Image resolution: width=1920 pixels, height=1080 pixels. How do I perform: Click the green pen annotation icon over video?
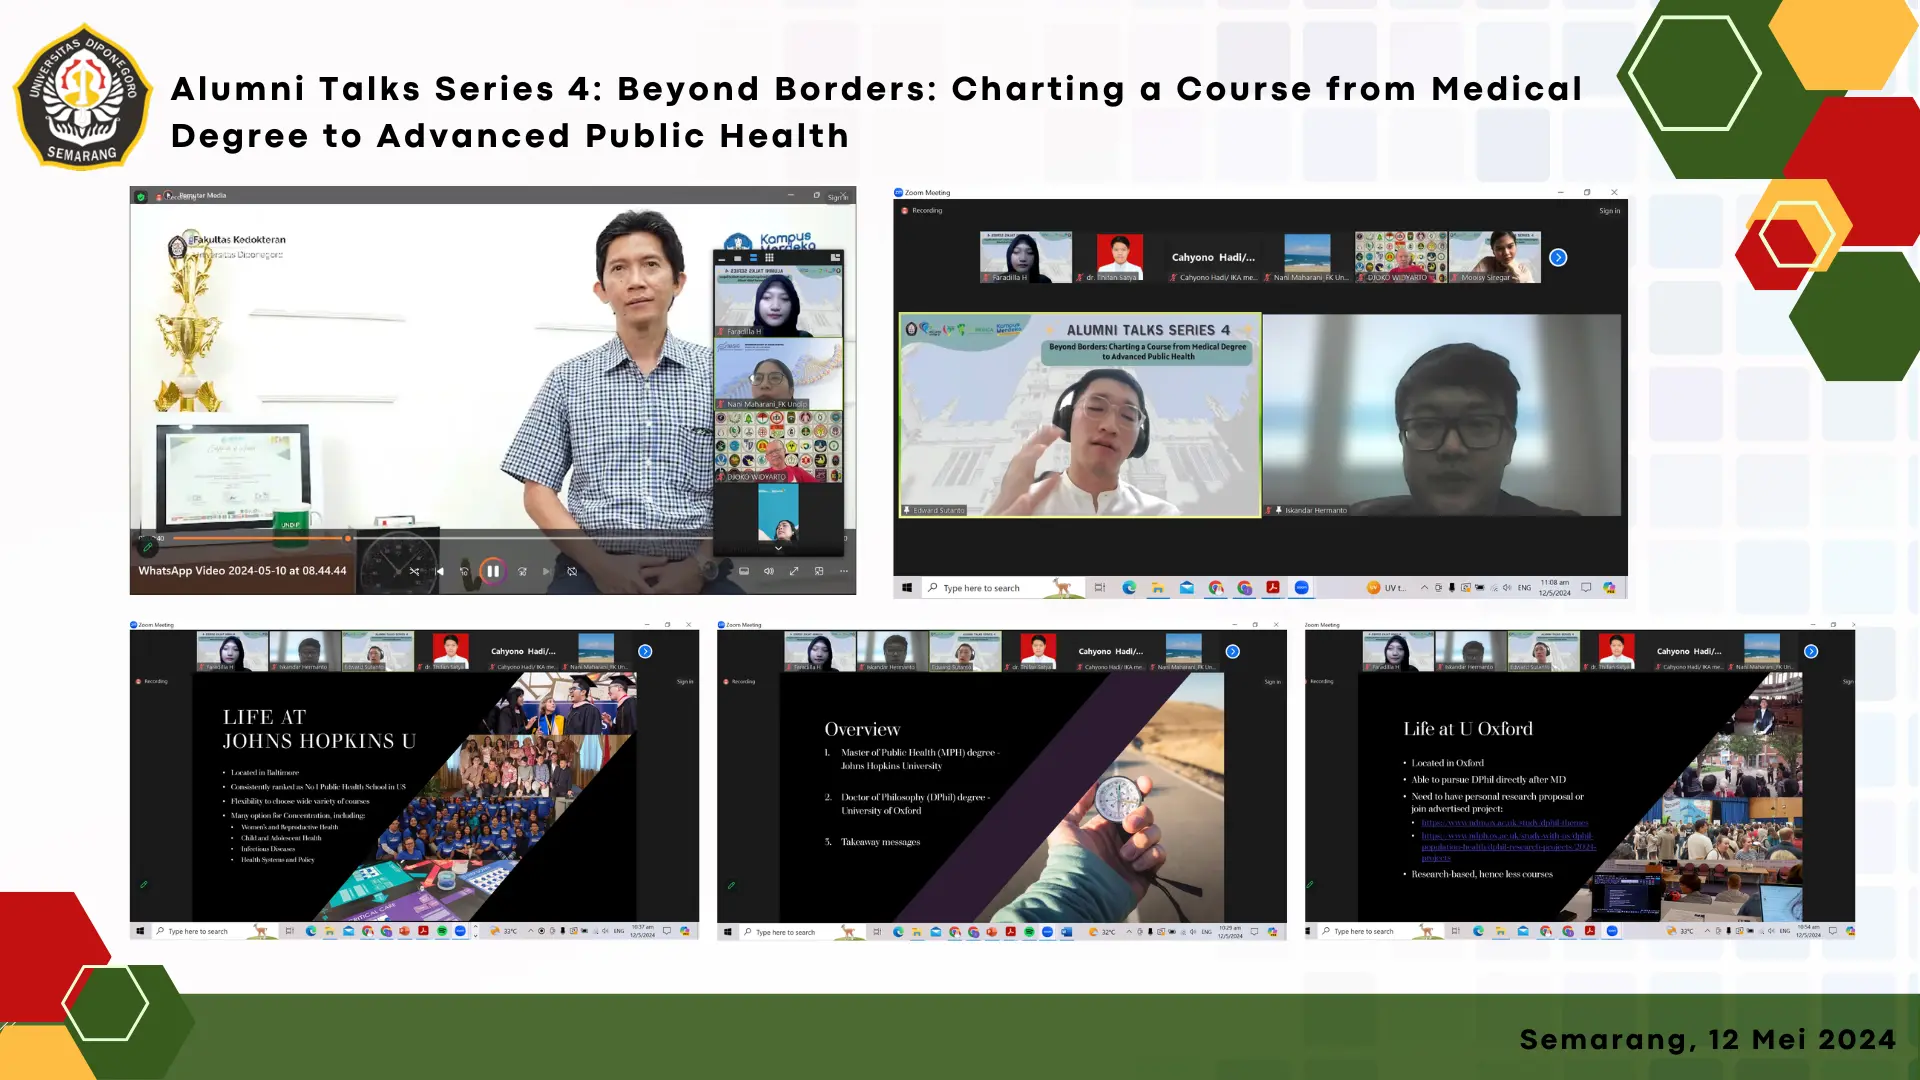pos(147,547)
